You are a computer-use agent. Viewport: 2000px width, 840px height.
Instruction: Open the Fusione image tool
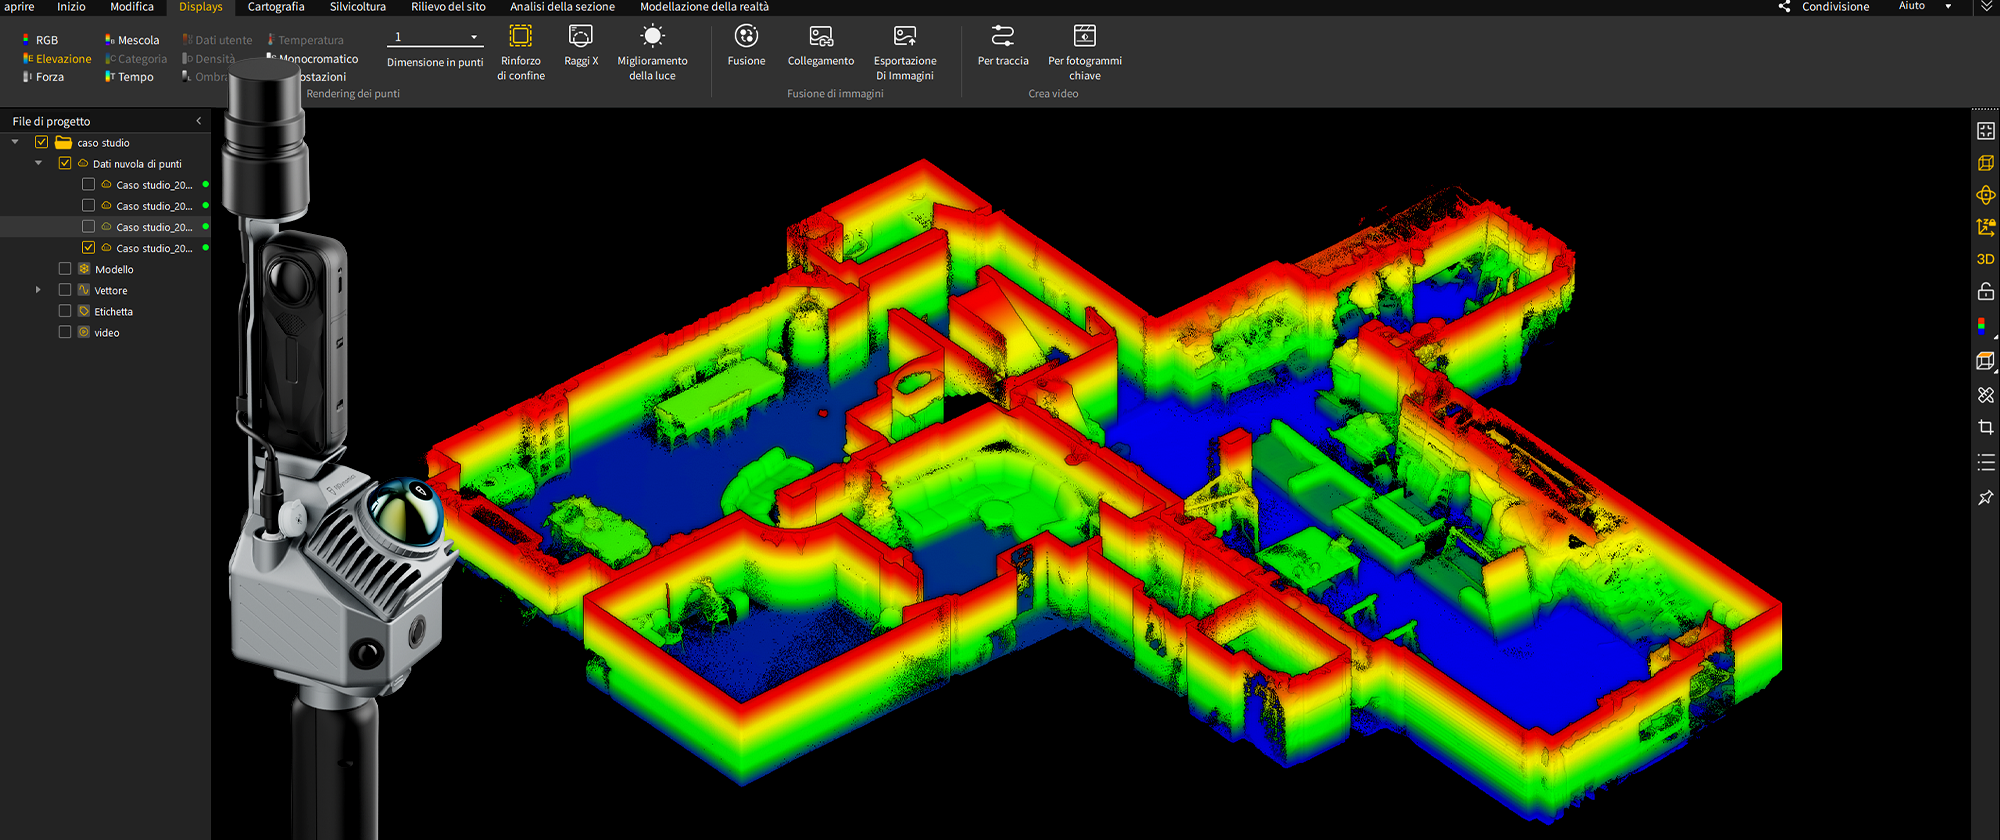(x=746, y=46)
